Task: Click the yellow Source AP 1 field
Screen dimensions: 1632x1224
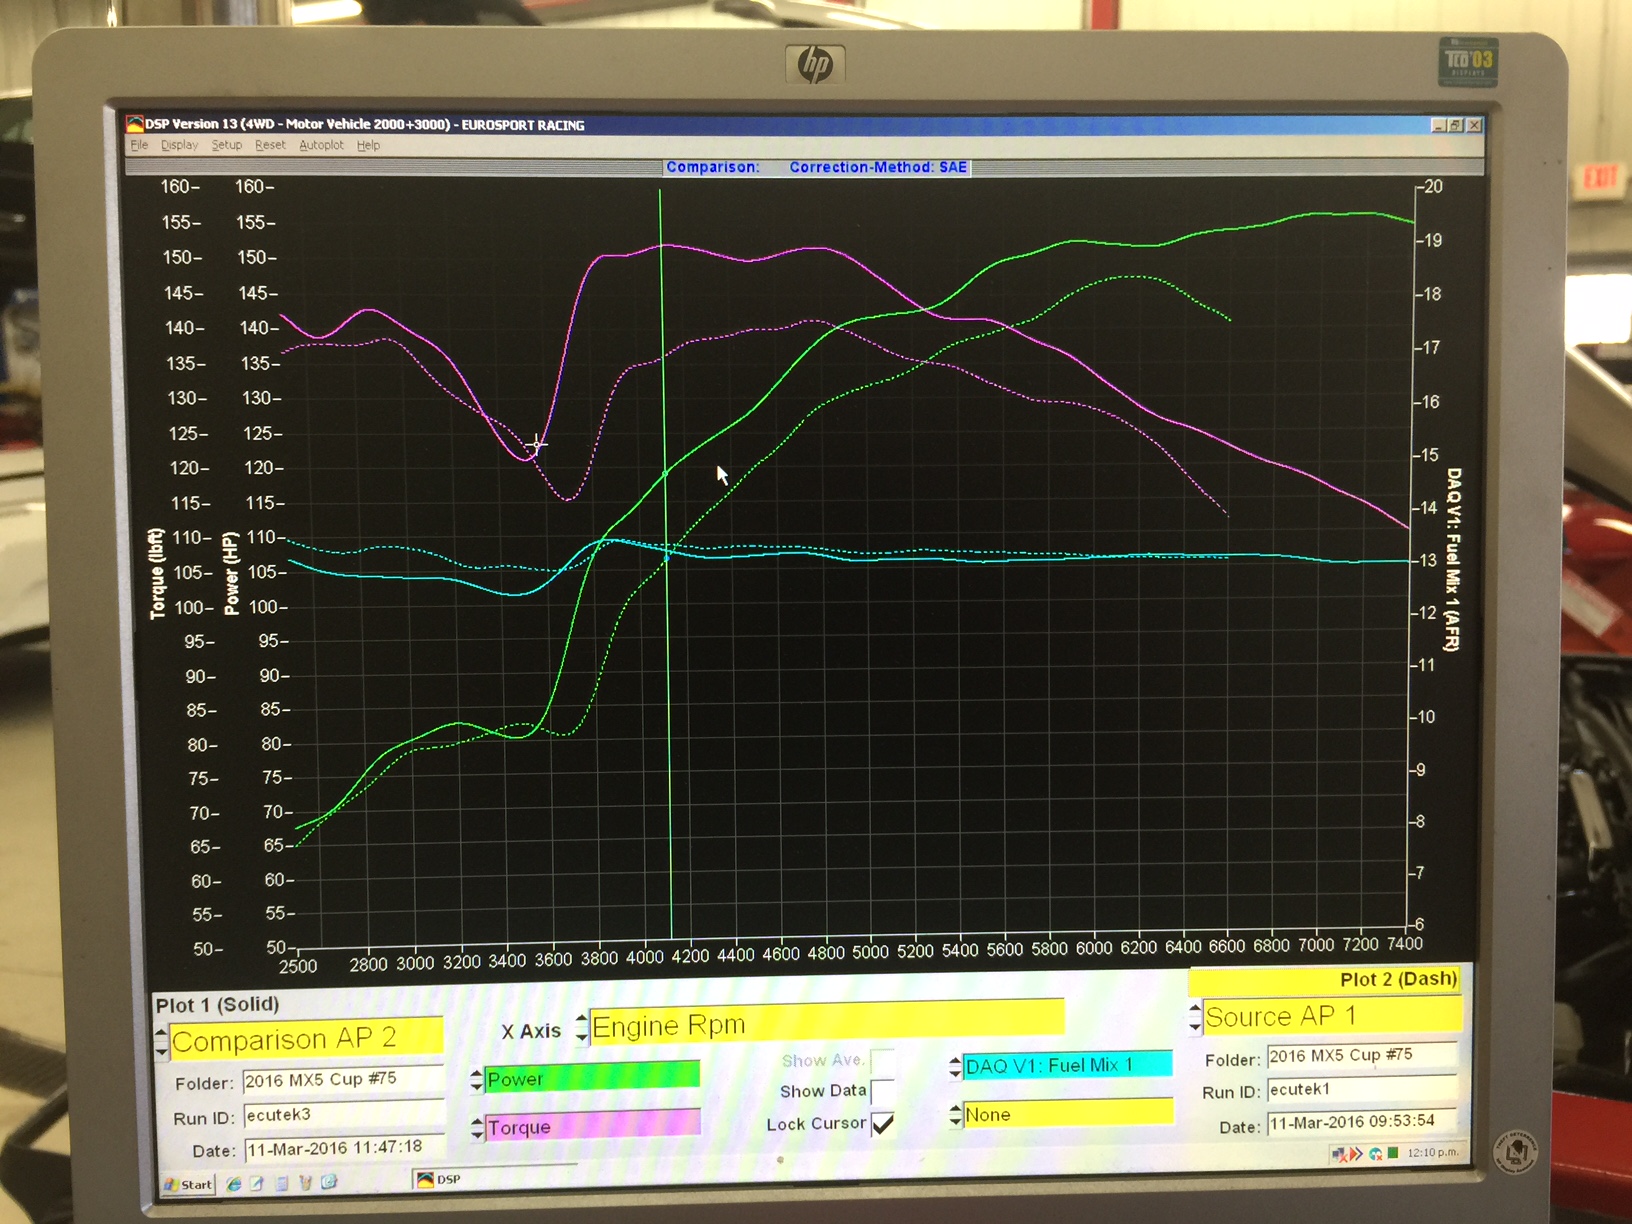Action: [1332, 1016]
